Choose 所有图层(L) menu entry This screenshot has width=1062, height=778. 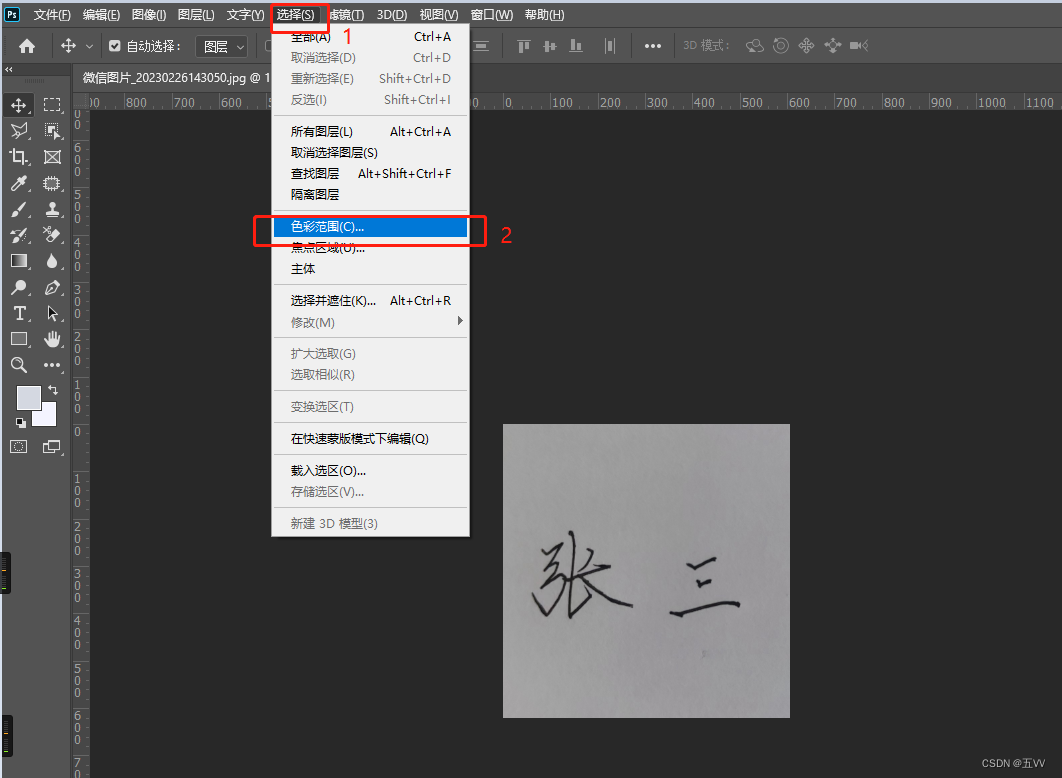[370, 131]
